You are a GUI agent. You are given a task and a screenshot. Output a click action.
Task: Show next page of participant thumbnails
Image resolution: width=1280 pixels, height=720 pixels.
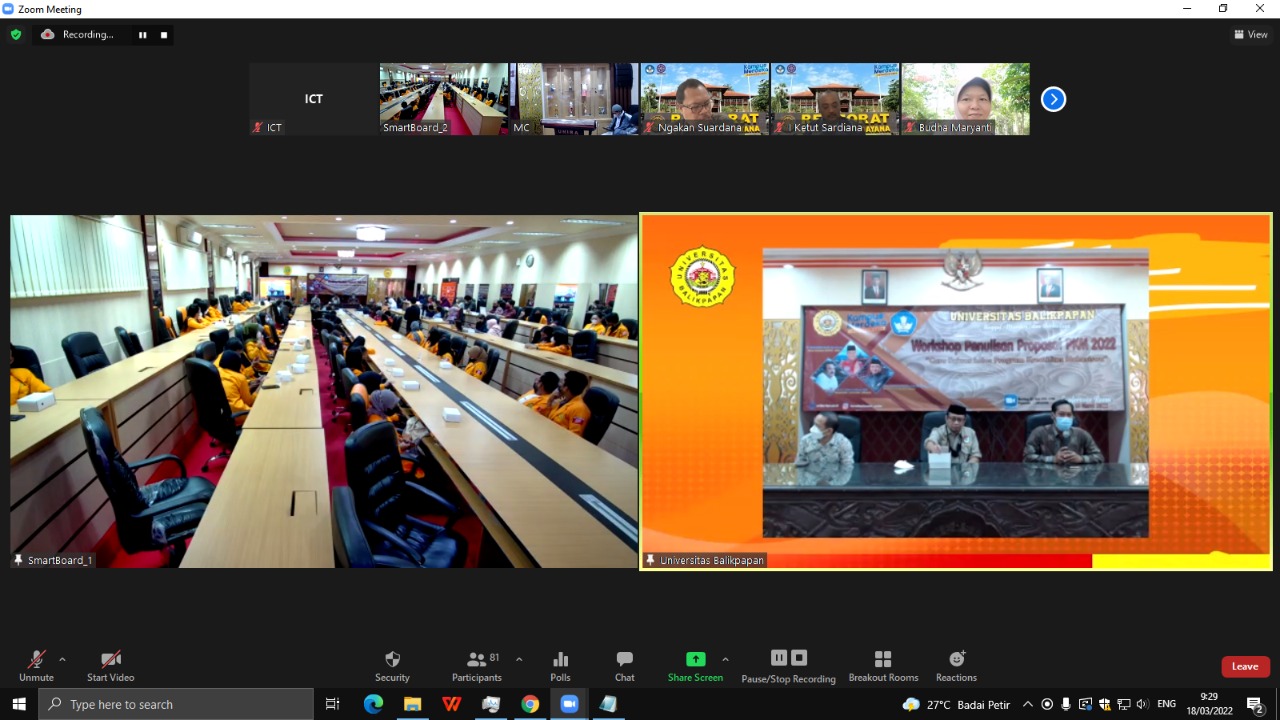(x=1053, y=99)
